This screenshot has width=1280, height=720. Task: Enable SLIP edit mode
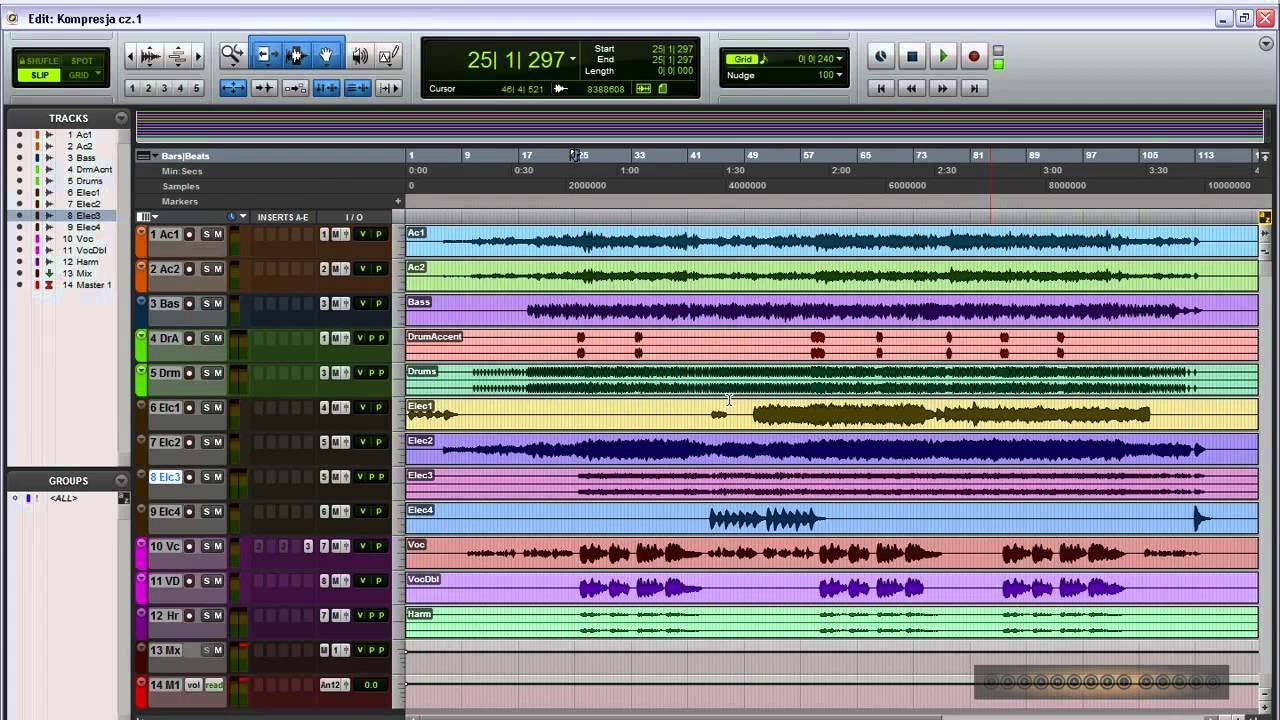click(40, 75)
